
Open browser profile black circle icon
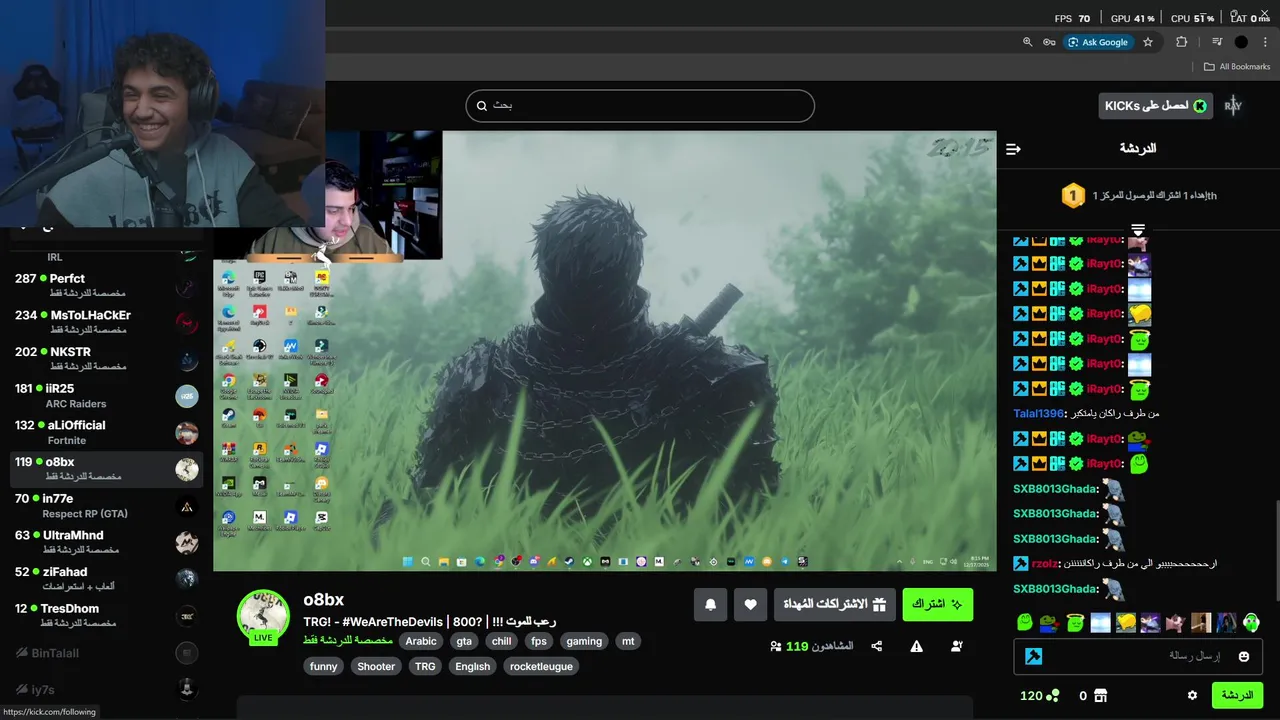coord(1241,42)
